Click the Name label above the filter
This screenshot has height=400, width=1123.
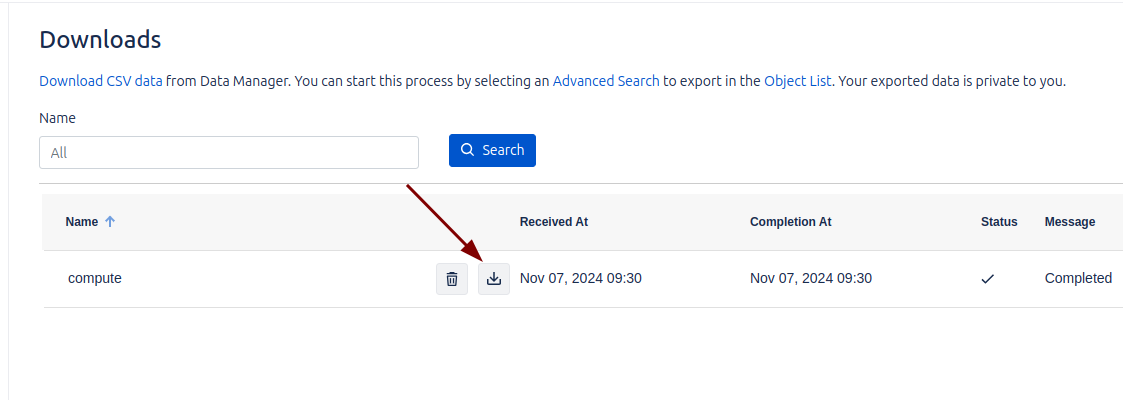coord(57,118)
